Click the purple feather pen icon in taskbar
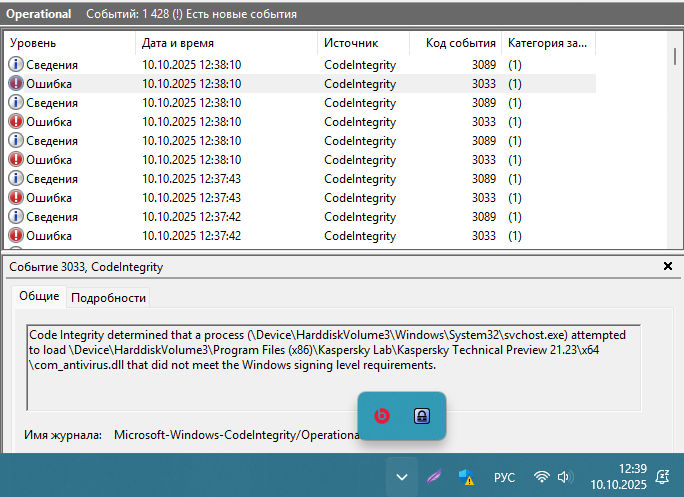Screen dimensions: 684x497 coord(434,477)
